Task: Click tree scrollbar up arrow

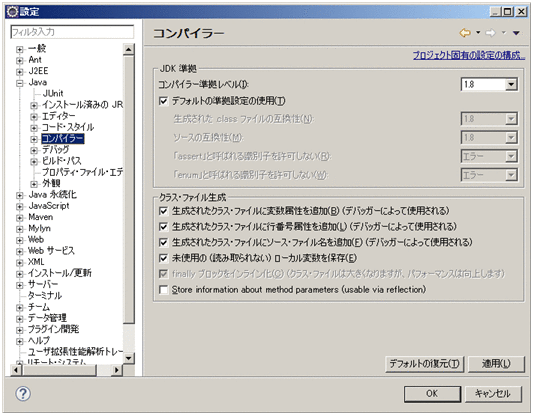Action: pos(129,50)
